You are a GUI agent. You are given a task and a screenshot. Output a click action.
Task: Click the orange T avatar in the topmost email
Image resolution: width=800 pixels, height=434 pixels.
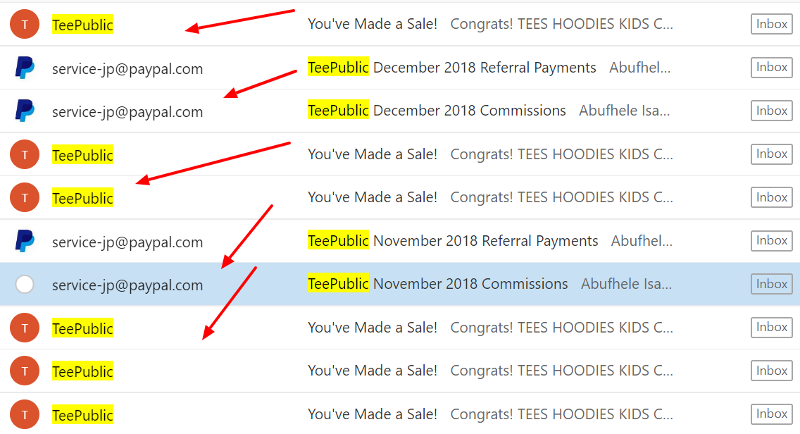[24, 24]
